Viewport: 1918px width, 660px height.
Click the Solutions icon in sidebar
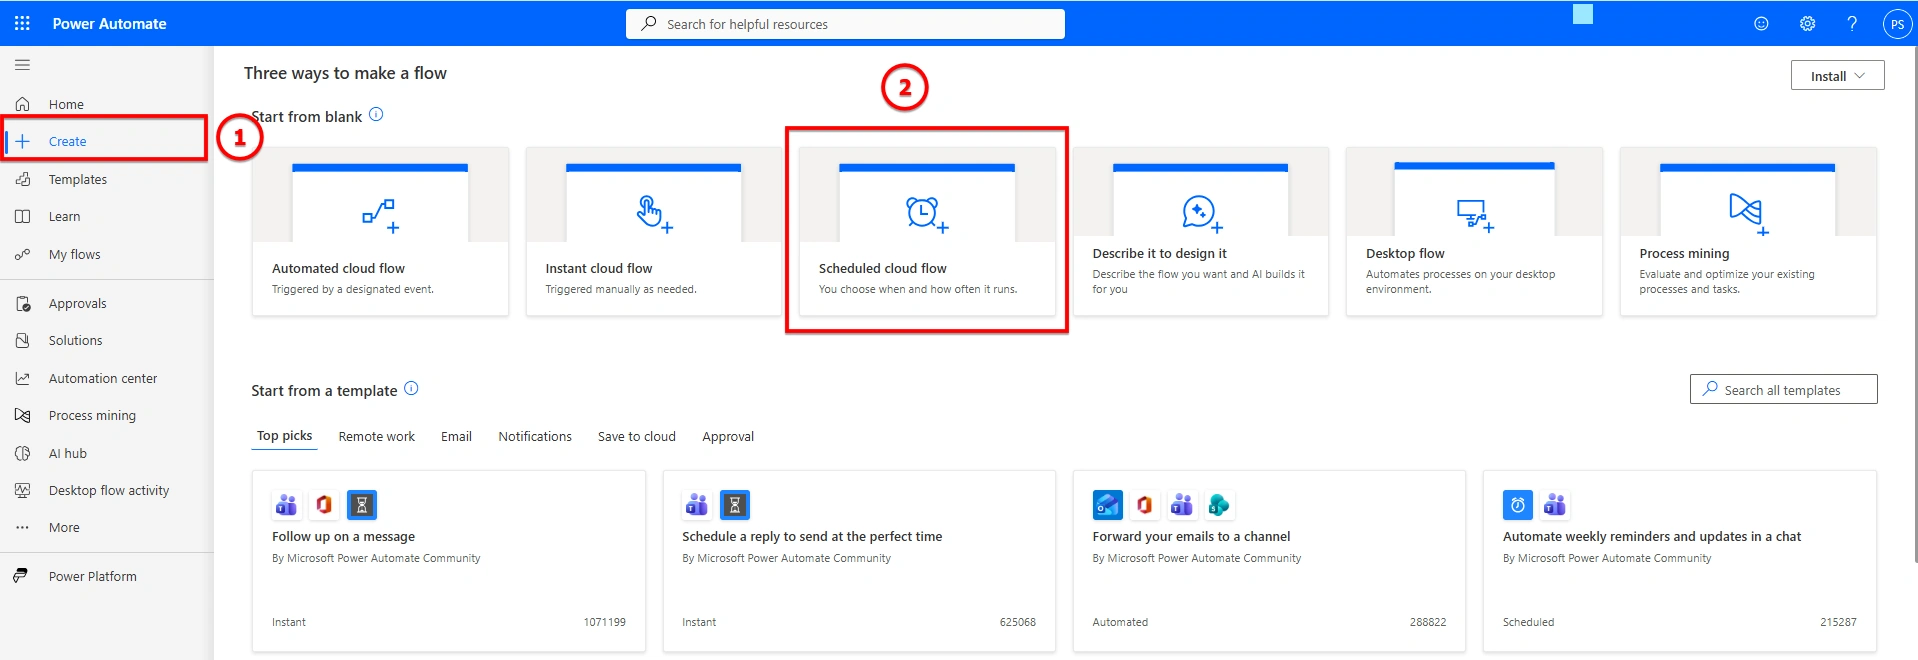pos(22,340)
